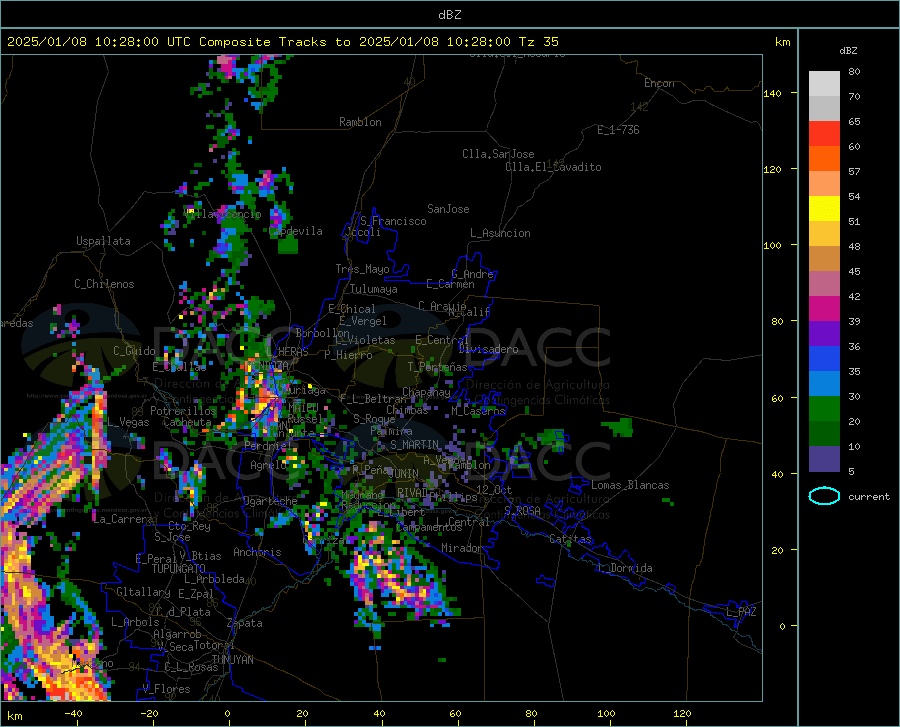The image size is (900, 727).
Task: Click the 'km' unit label at top right
Action: [x=782, y=42]
